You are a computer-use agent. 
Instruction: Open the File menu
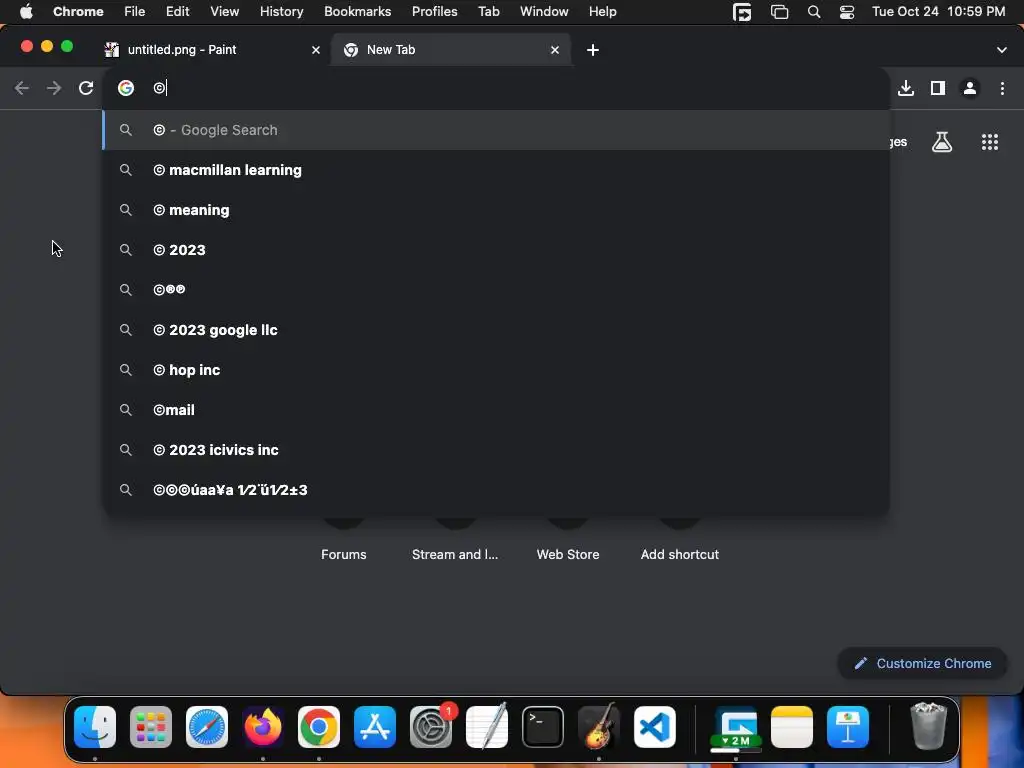click(x=135, y=12)
